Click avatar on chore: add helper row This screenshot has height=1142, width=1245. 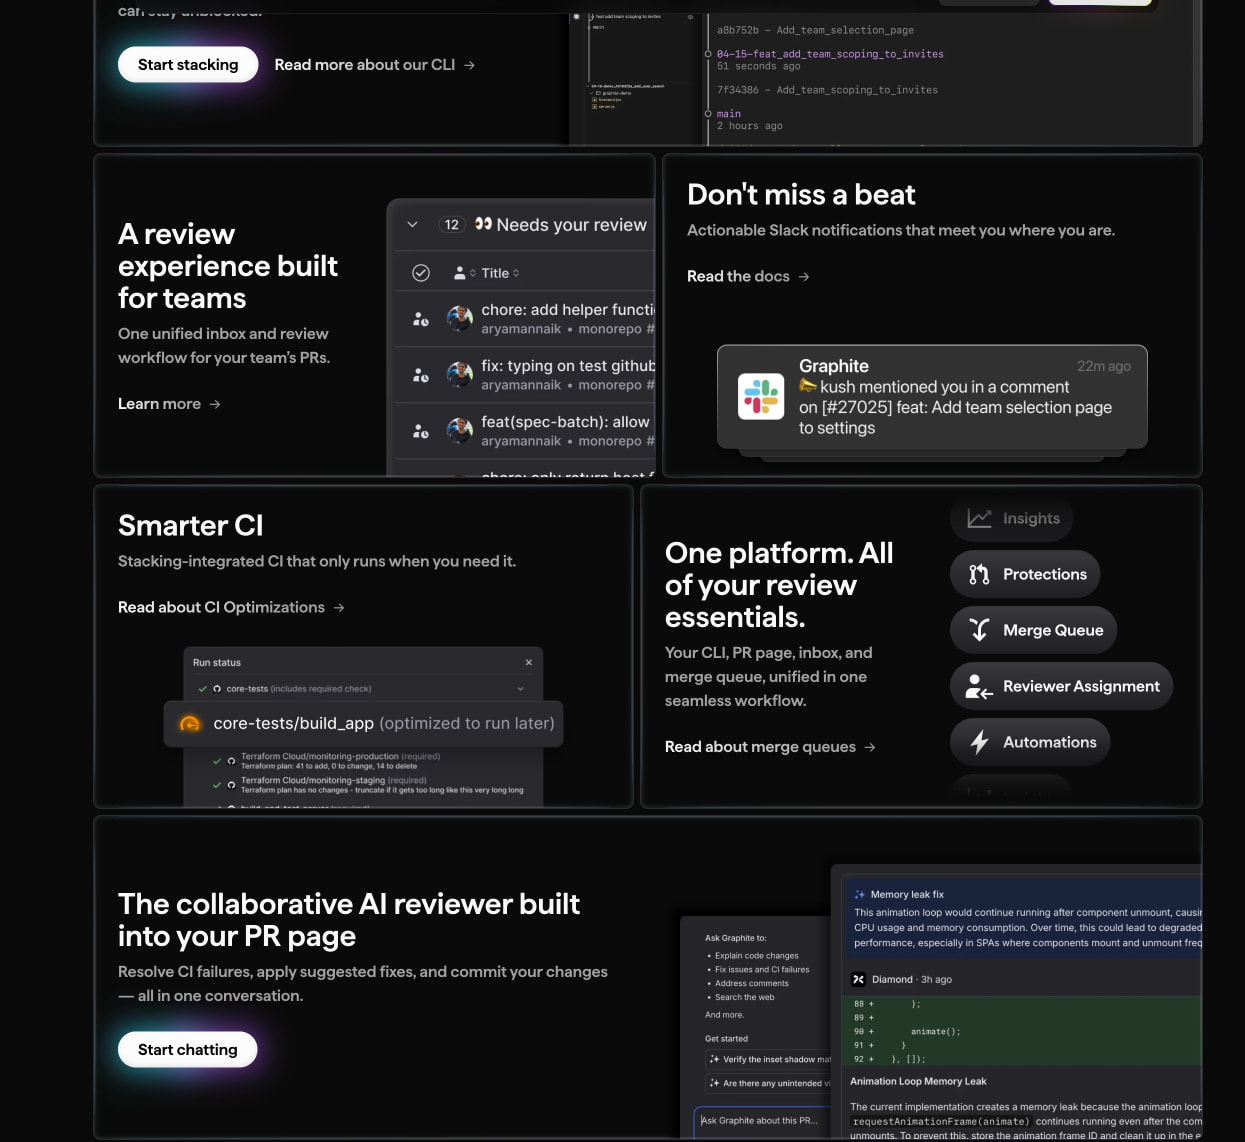pyautogui.click(x=460, y=319)
